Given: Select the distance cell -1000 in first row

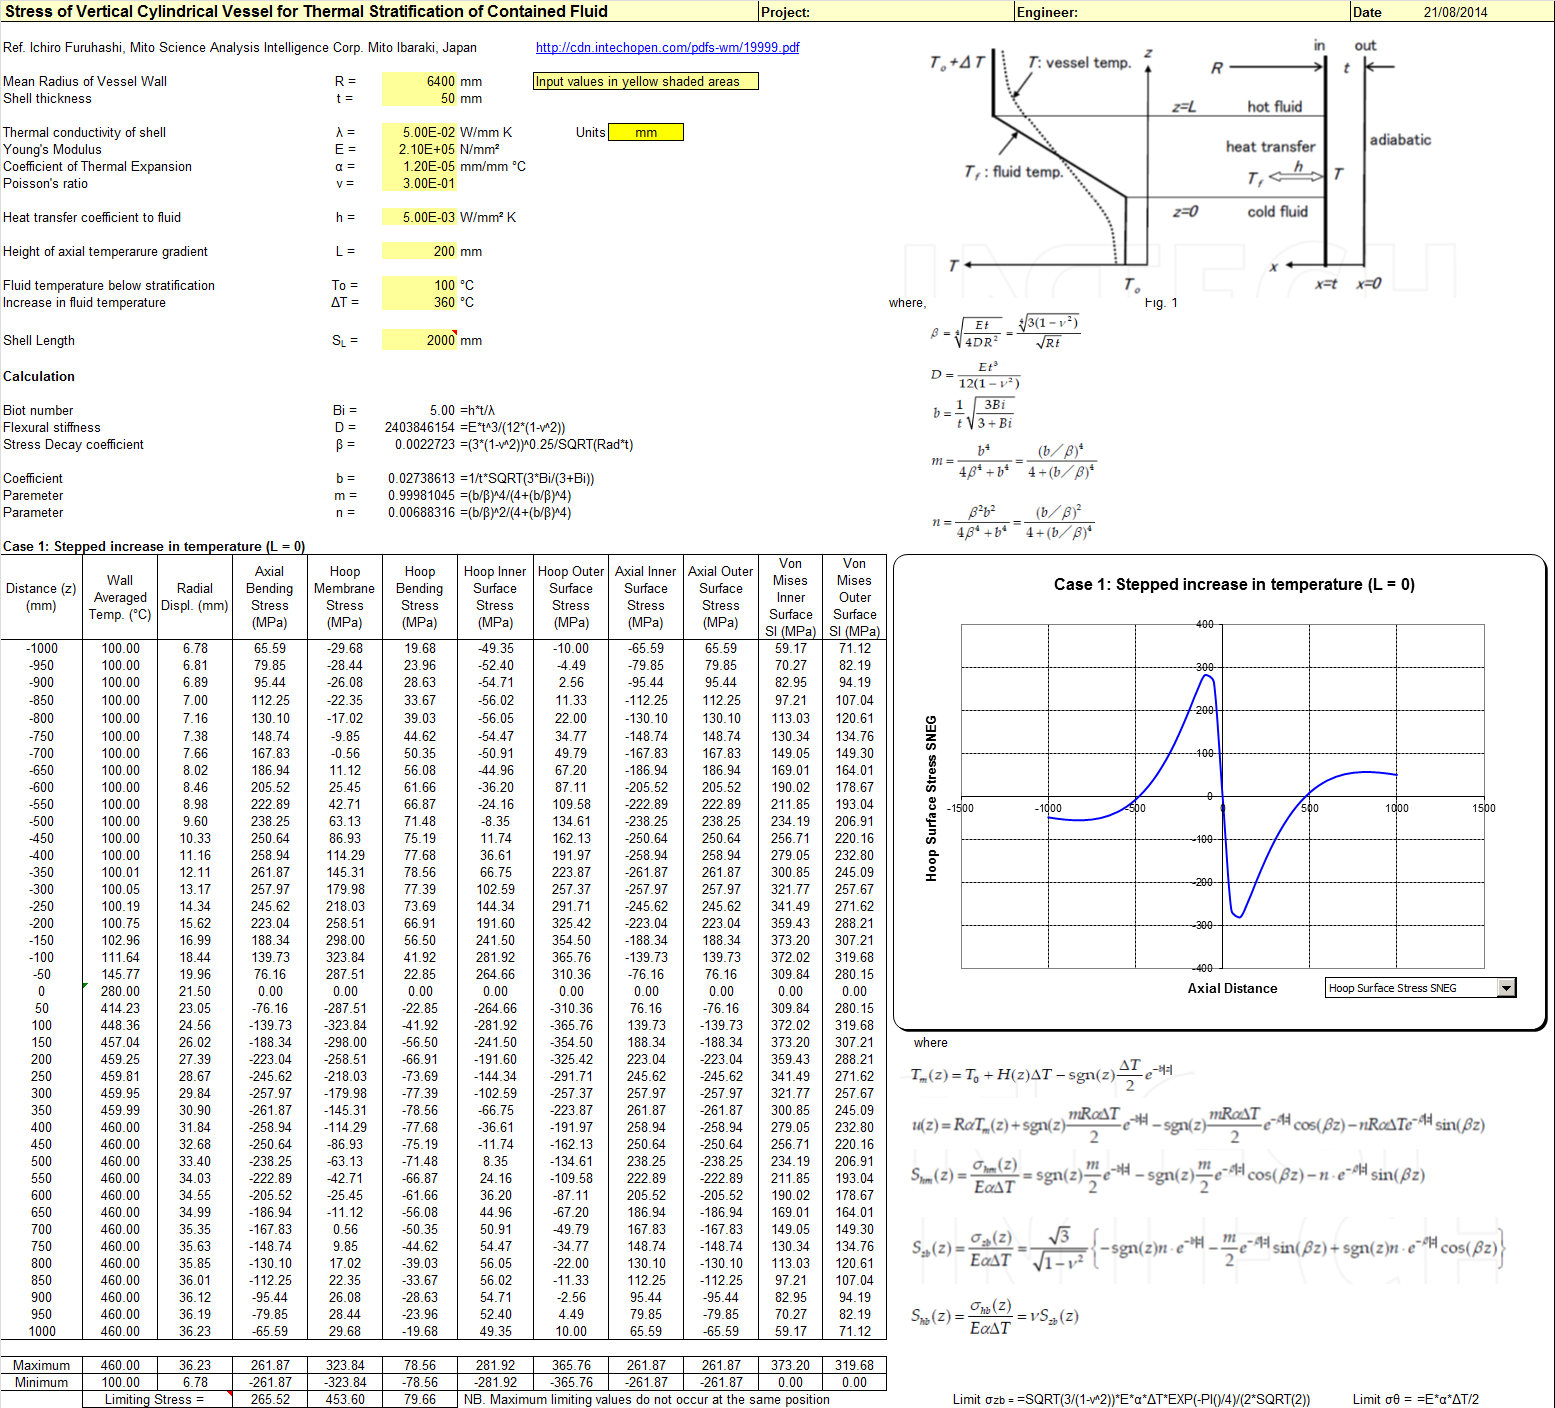Looking at the screenshot, I should click(41, 648).
